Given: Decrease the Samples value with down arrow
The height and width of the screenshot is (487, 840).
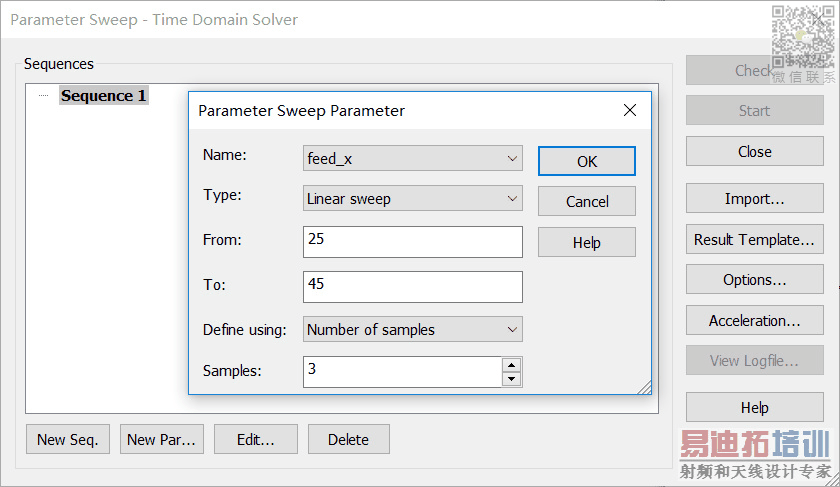Looking at the screenshot, I should pos(512,379).
